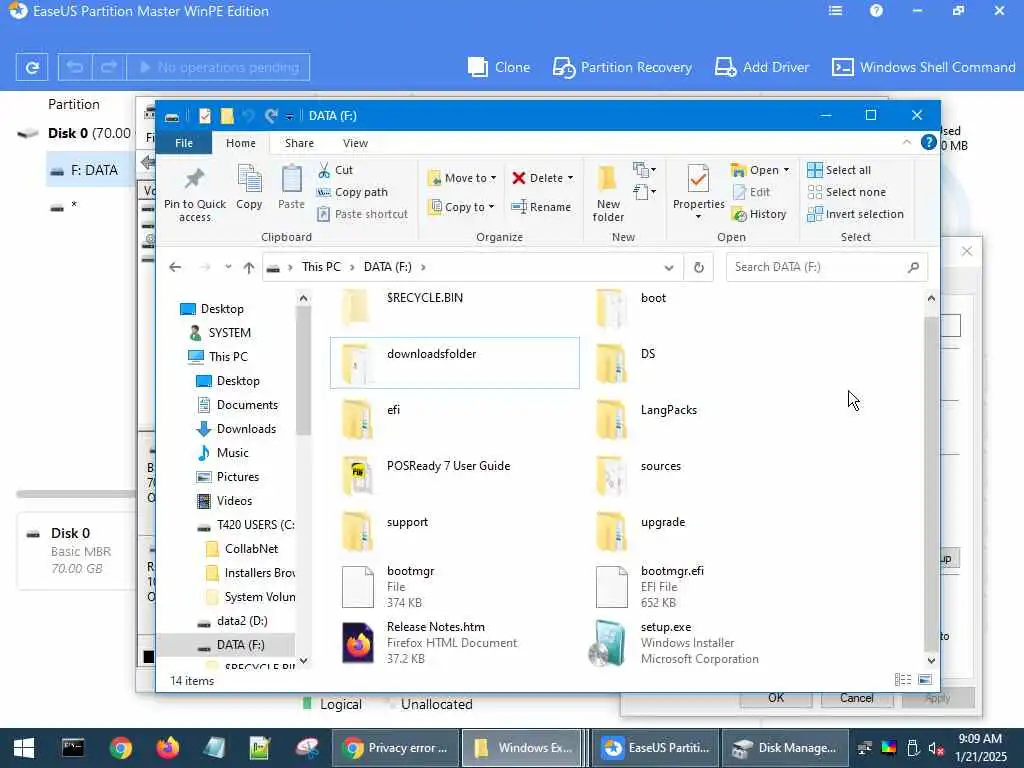Expand the Copy to dropdown

pyautogui.click(x=491, y=207)
